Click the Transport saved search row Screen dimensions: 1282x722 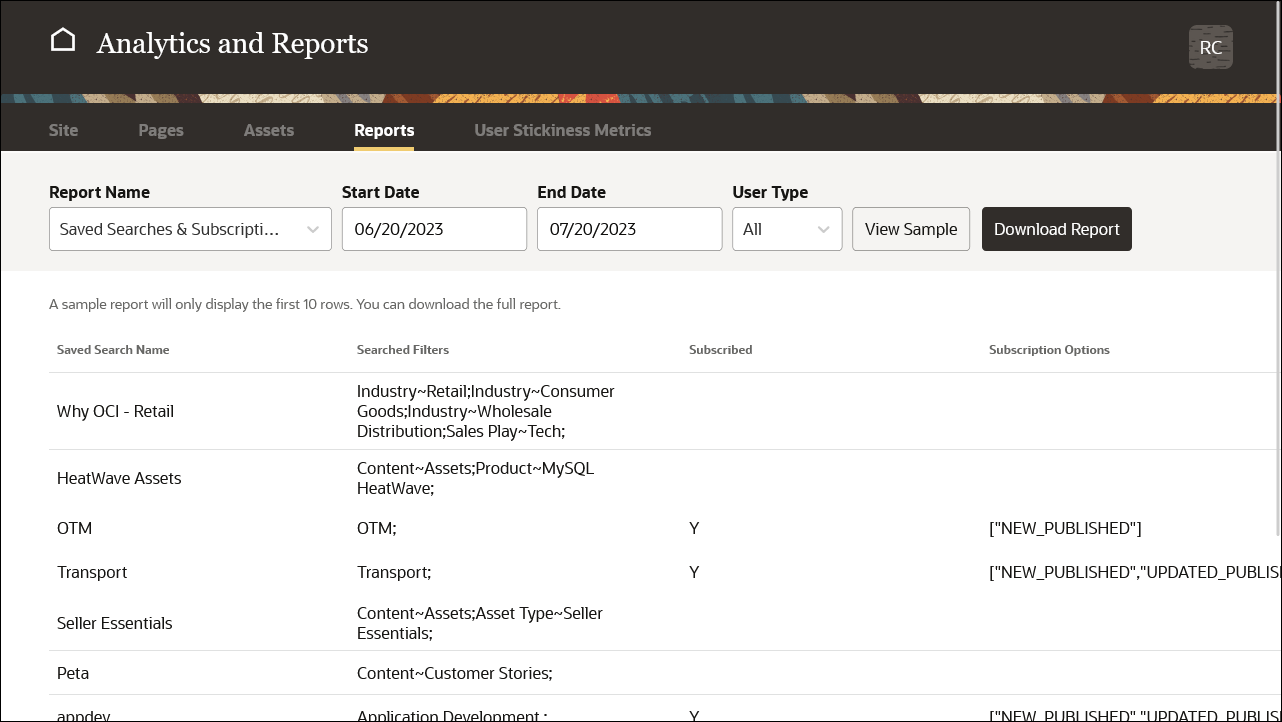[92, 572]
